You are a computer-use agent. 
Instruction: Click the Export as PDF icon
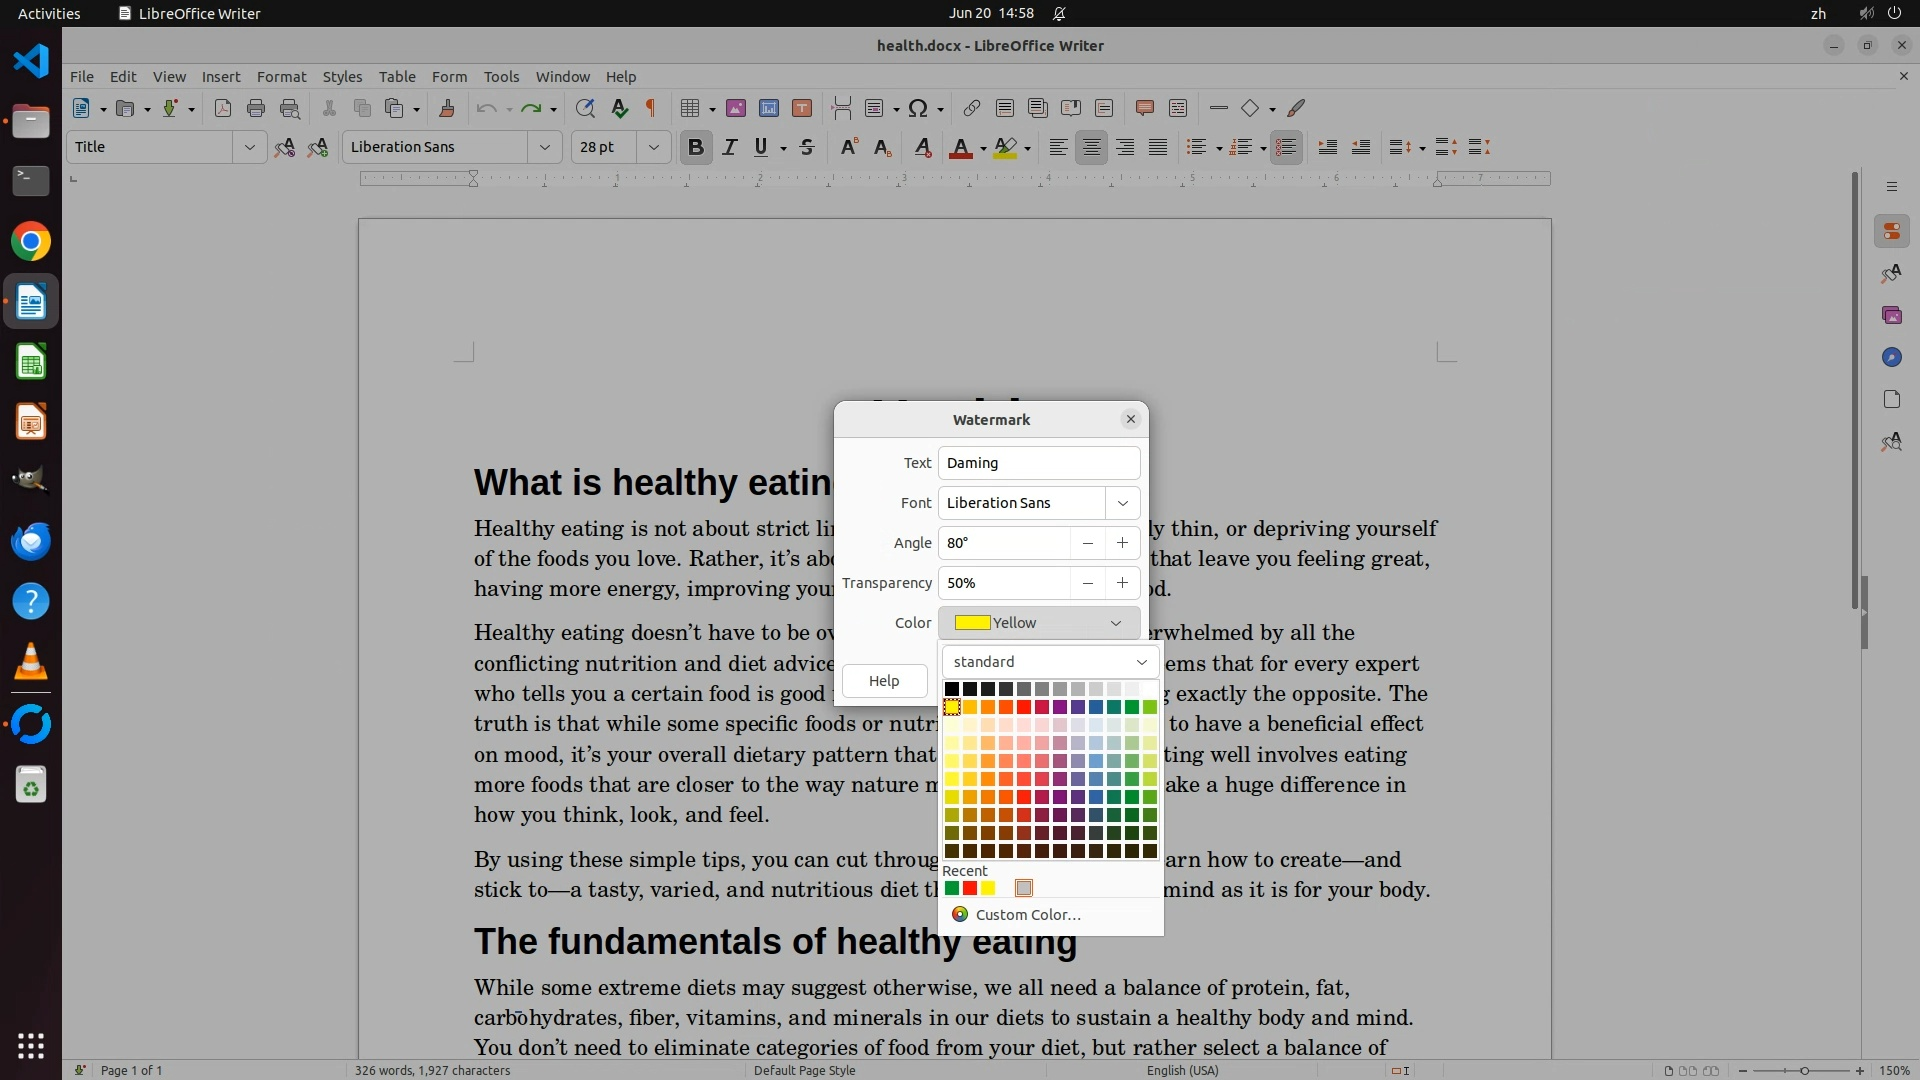click(x=222, y=108)
